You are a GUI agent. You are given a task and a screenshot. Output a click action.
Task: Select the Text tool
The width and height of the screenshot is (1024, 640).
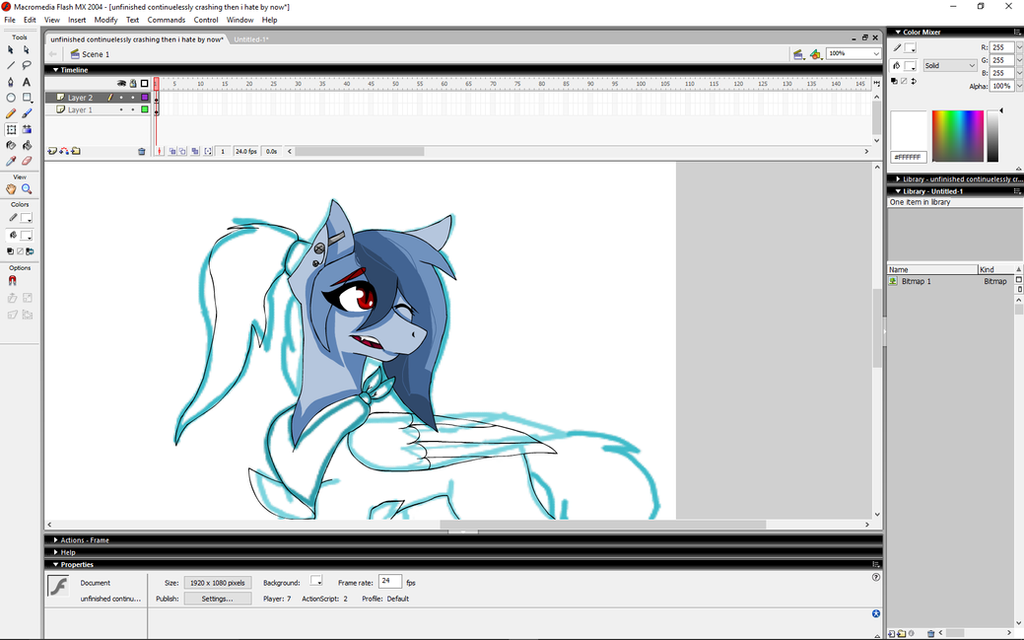click(26, 82)
